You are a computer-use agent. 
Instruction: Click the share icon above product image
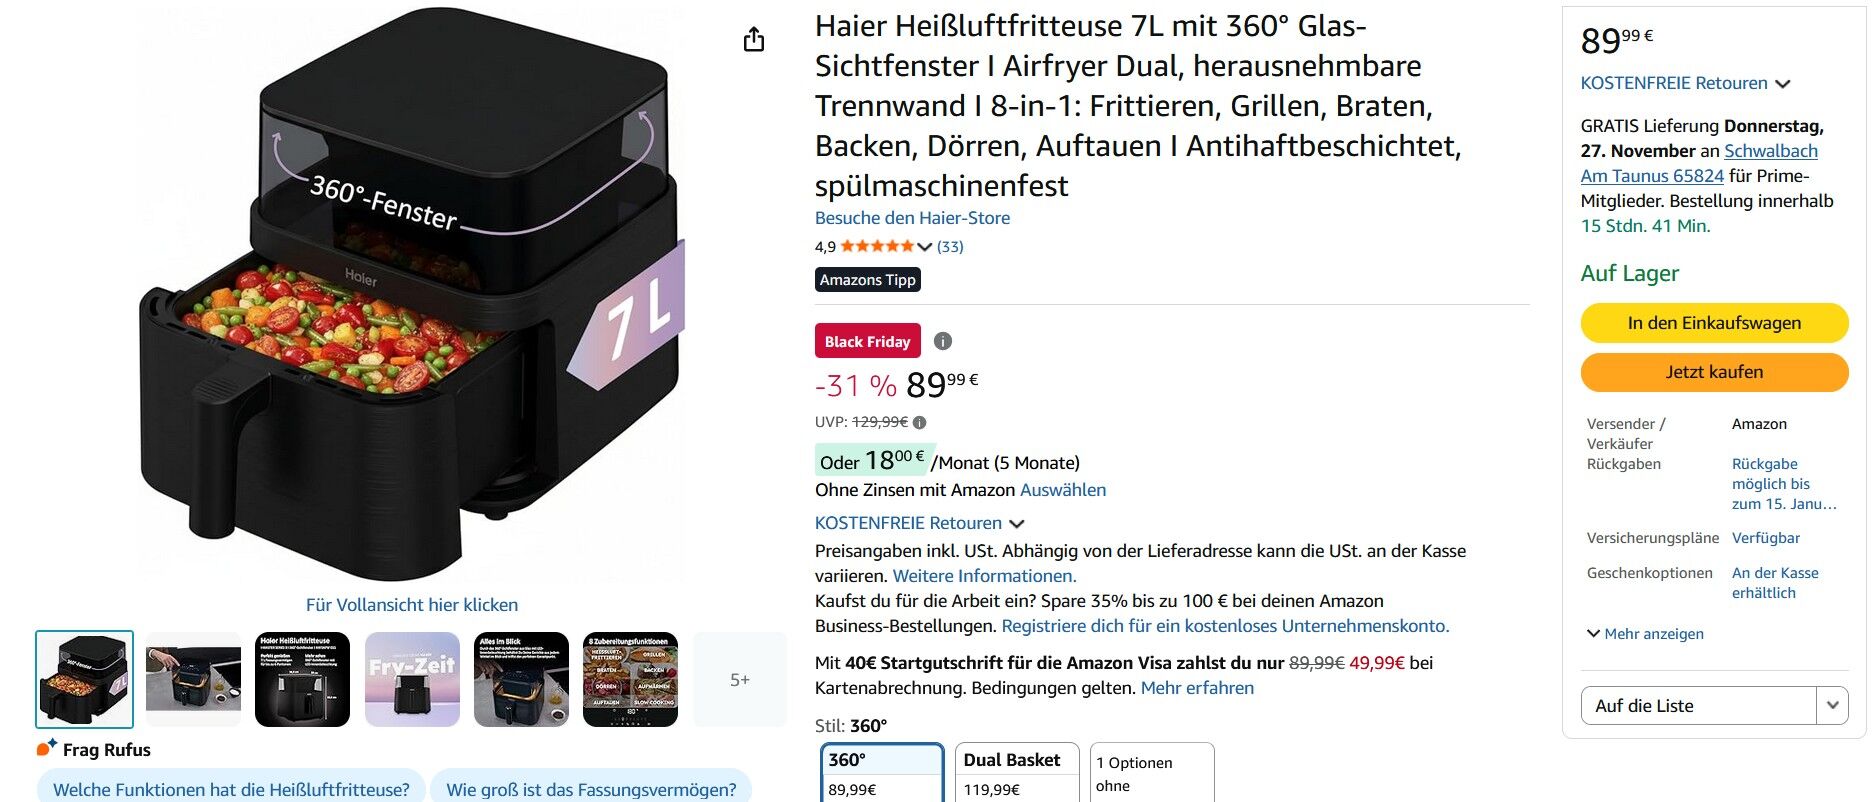tap(754, 39)
